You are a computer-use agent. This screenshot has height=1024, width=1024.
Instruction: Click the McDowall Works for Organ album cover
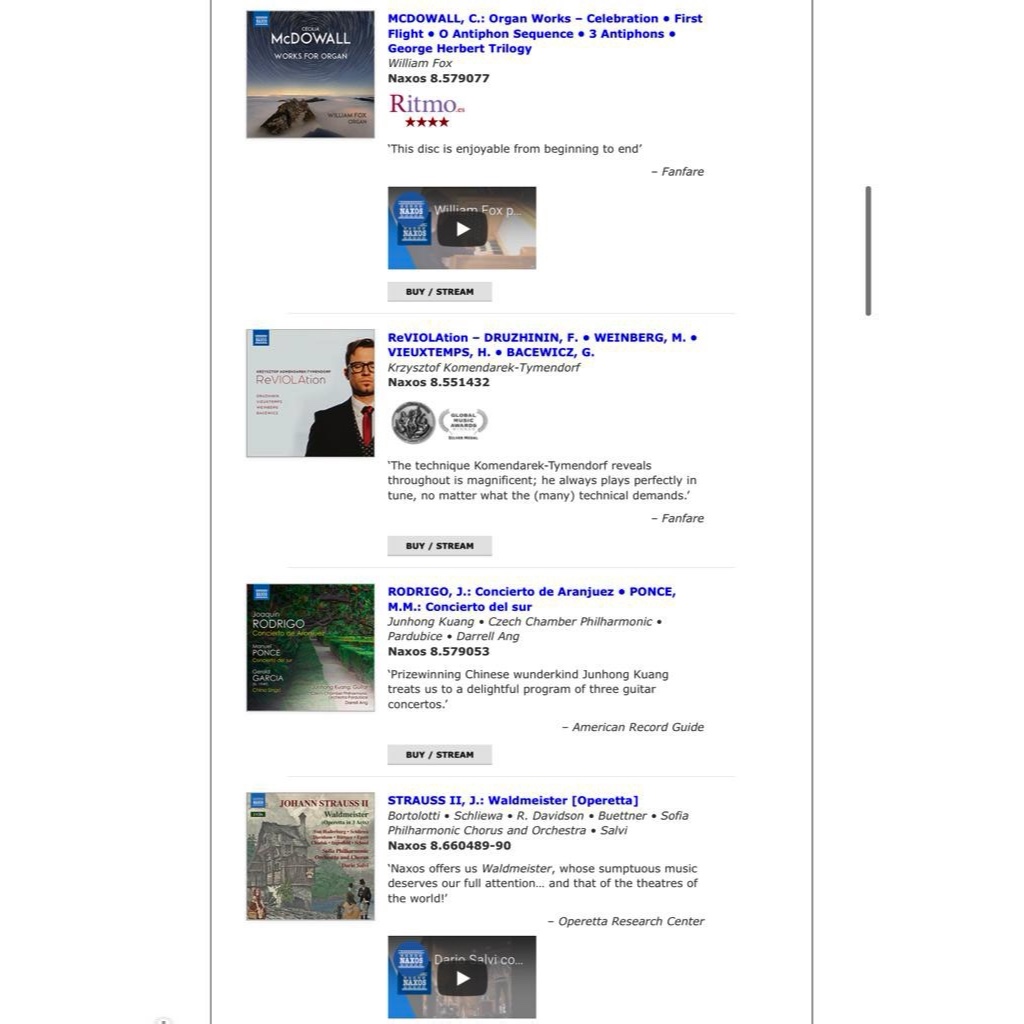click(x=310, y=74)
